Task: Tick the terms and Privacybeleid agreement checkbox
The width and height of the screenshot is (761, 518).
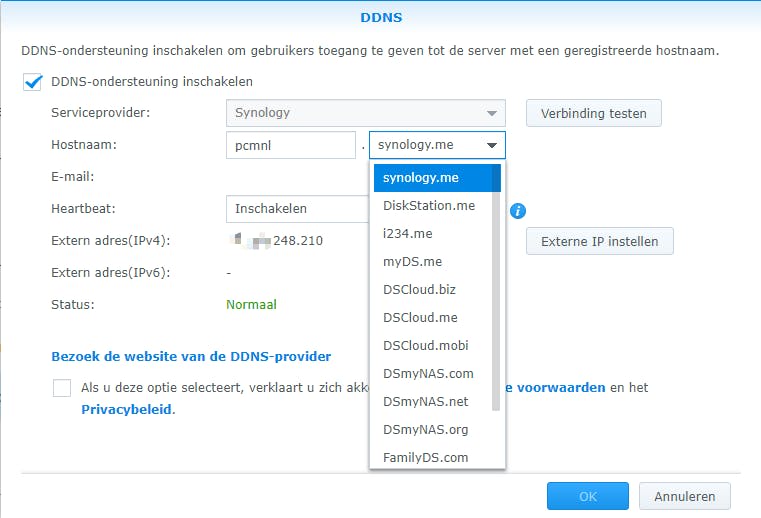Action: 62,388
